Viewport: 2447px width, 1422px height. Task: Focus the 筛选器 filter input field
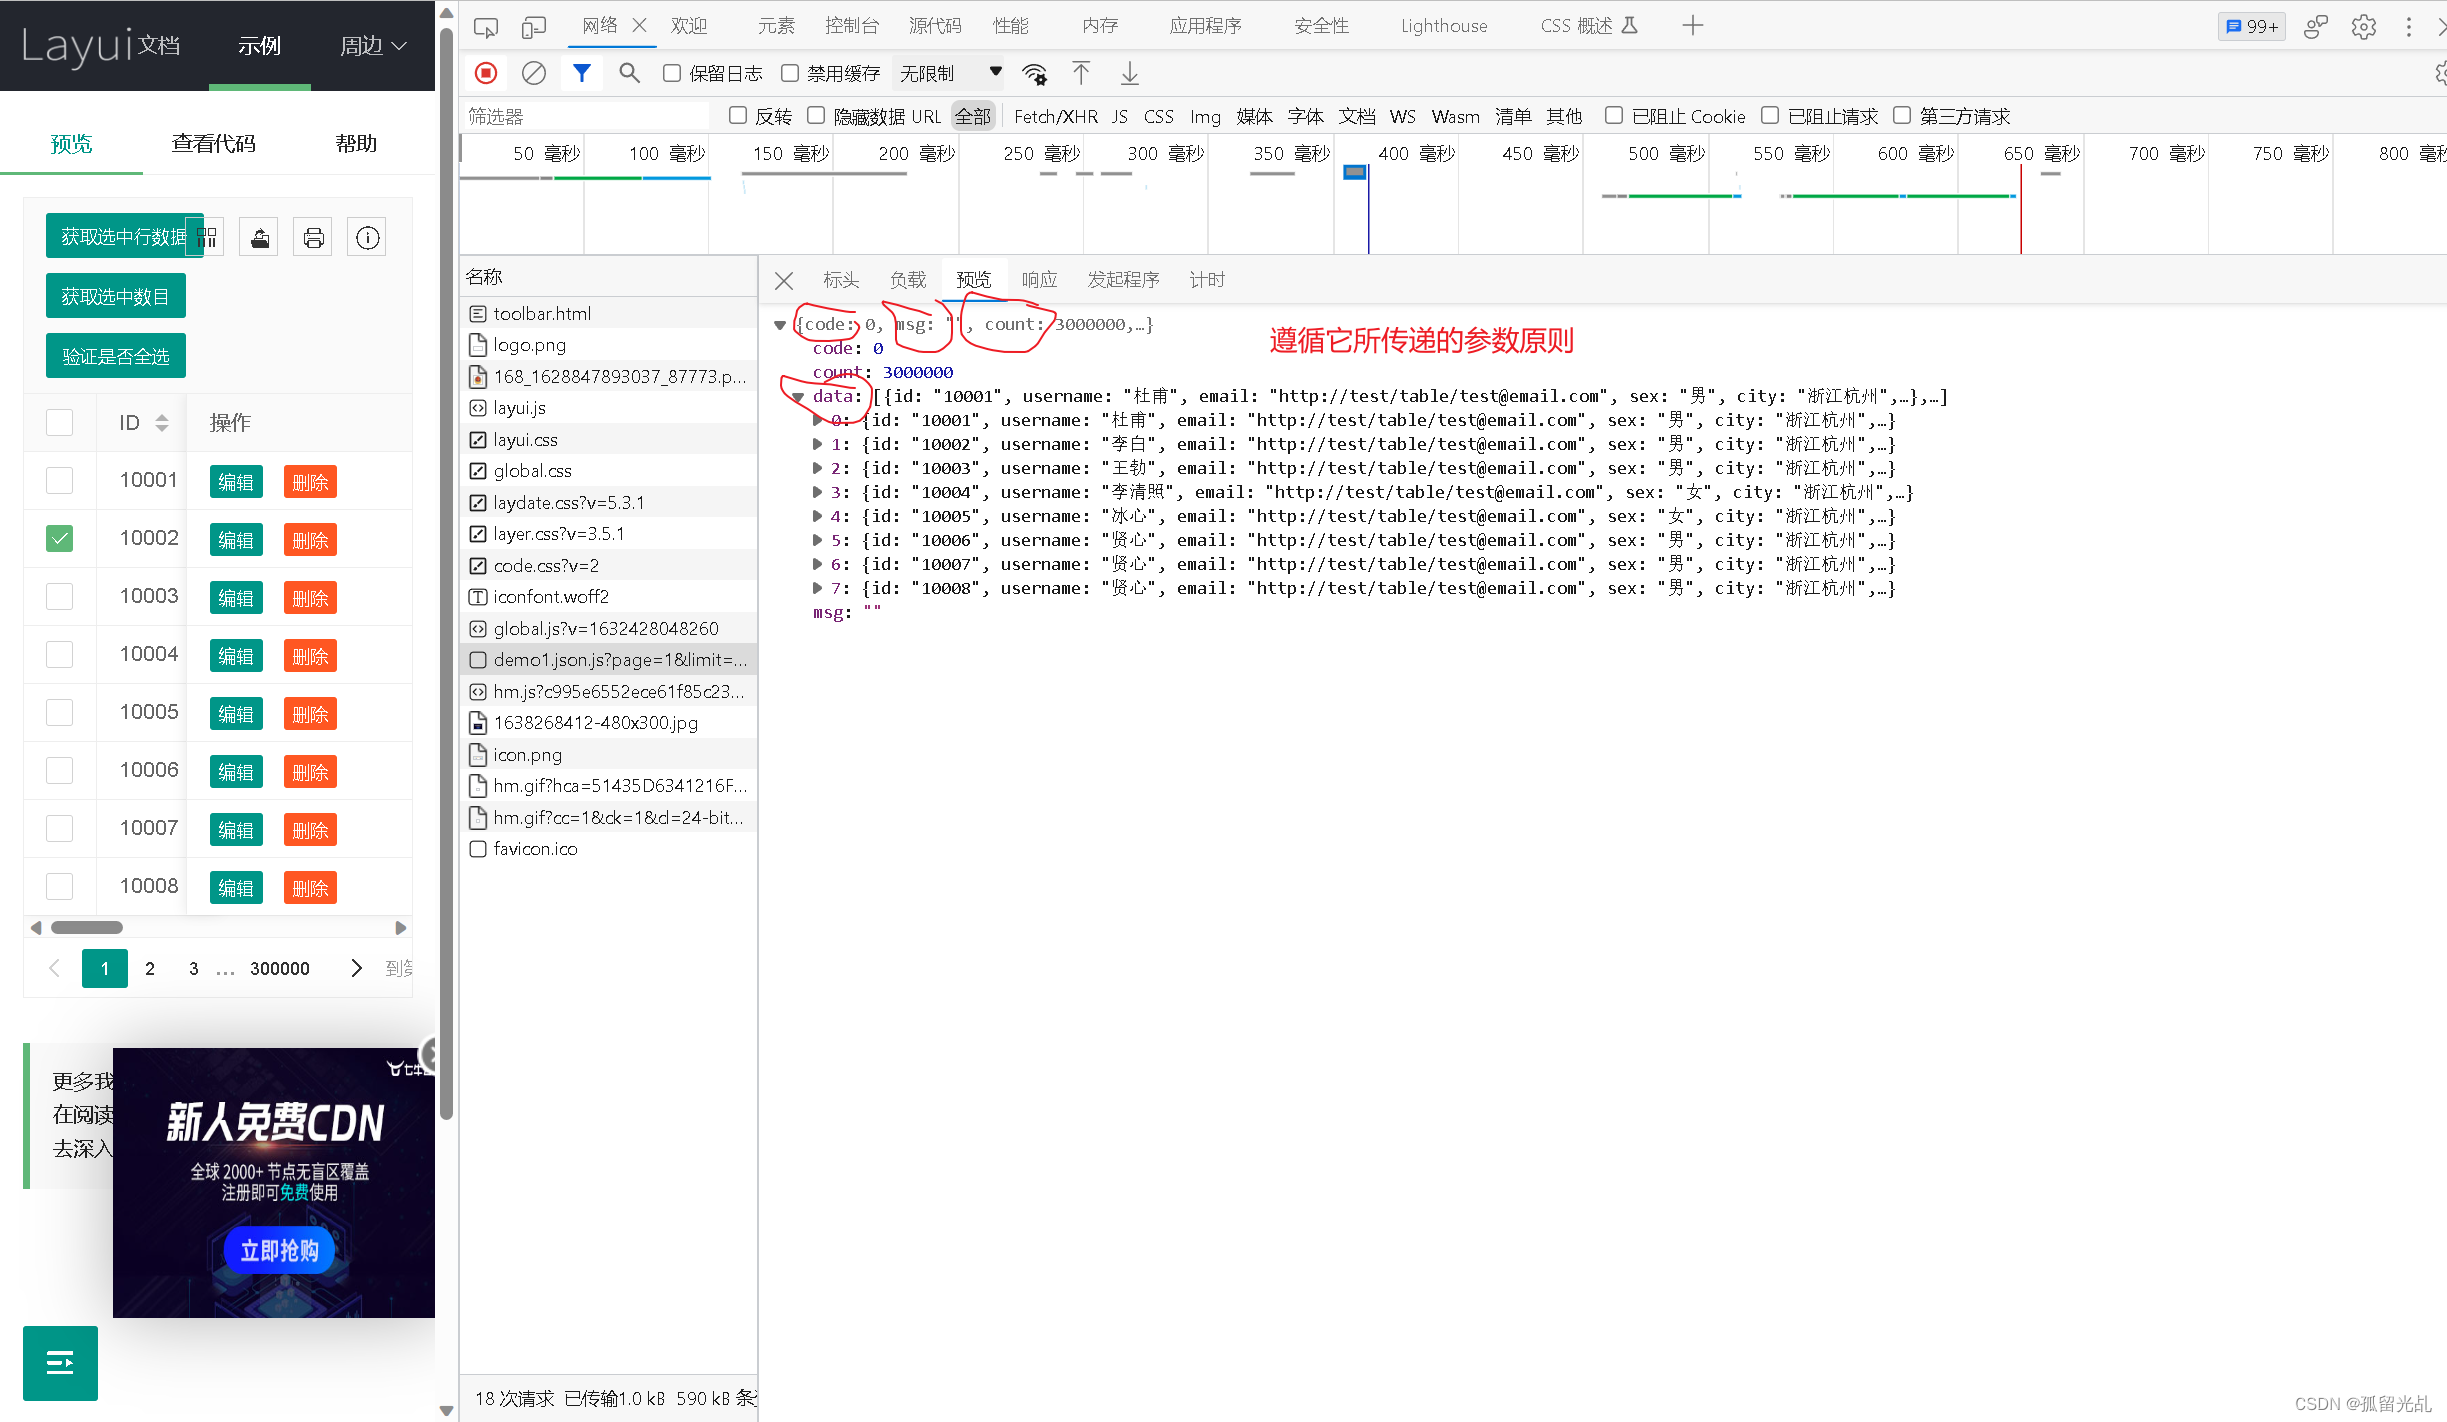pos(587,116)
